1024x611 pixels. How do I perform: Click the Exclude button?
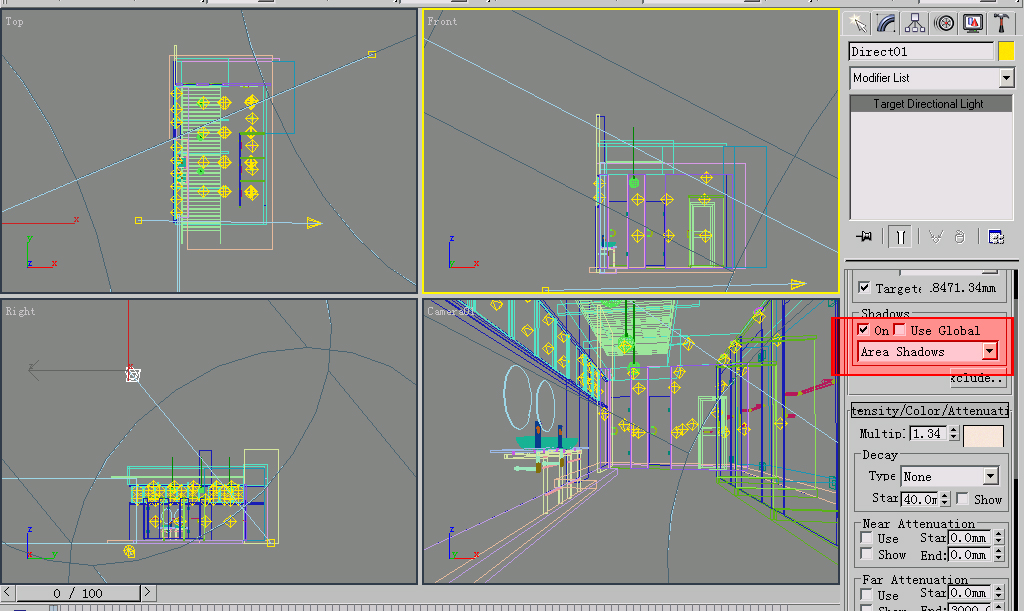pos(981,378)
